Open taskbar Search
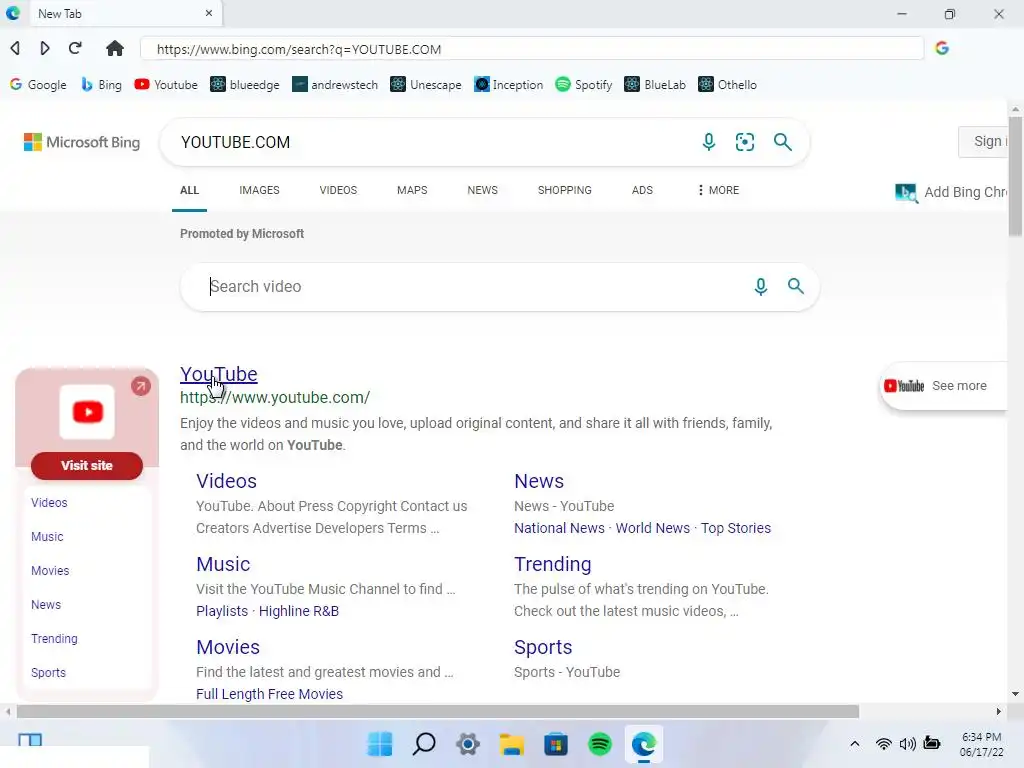1024x768 pixels. (x=424, y=744)
